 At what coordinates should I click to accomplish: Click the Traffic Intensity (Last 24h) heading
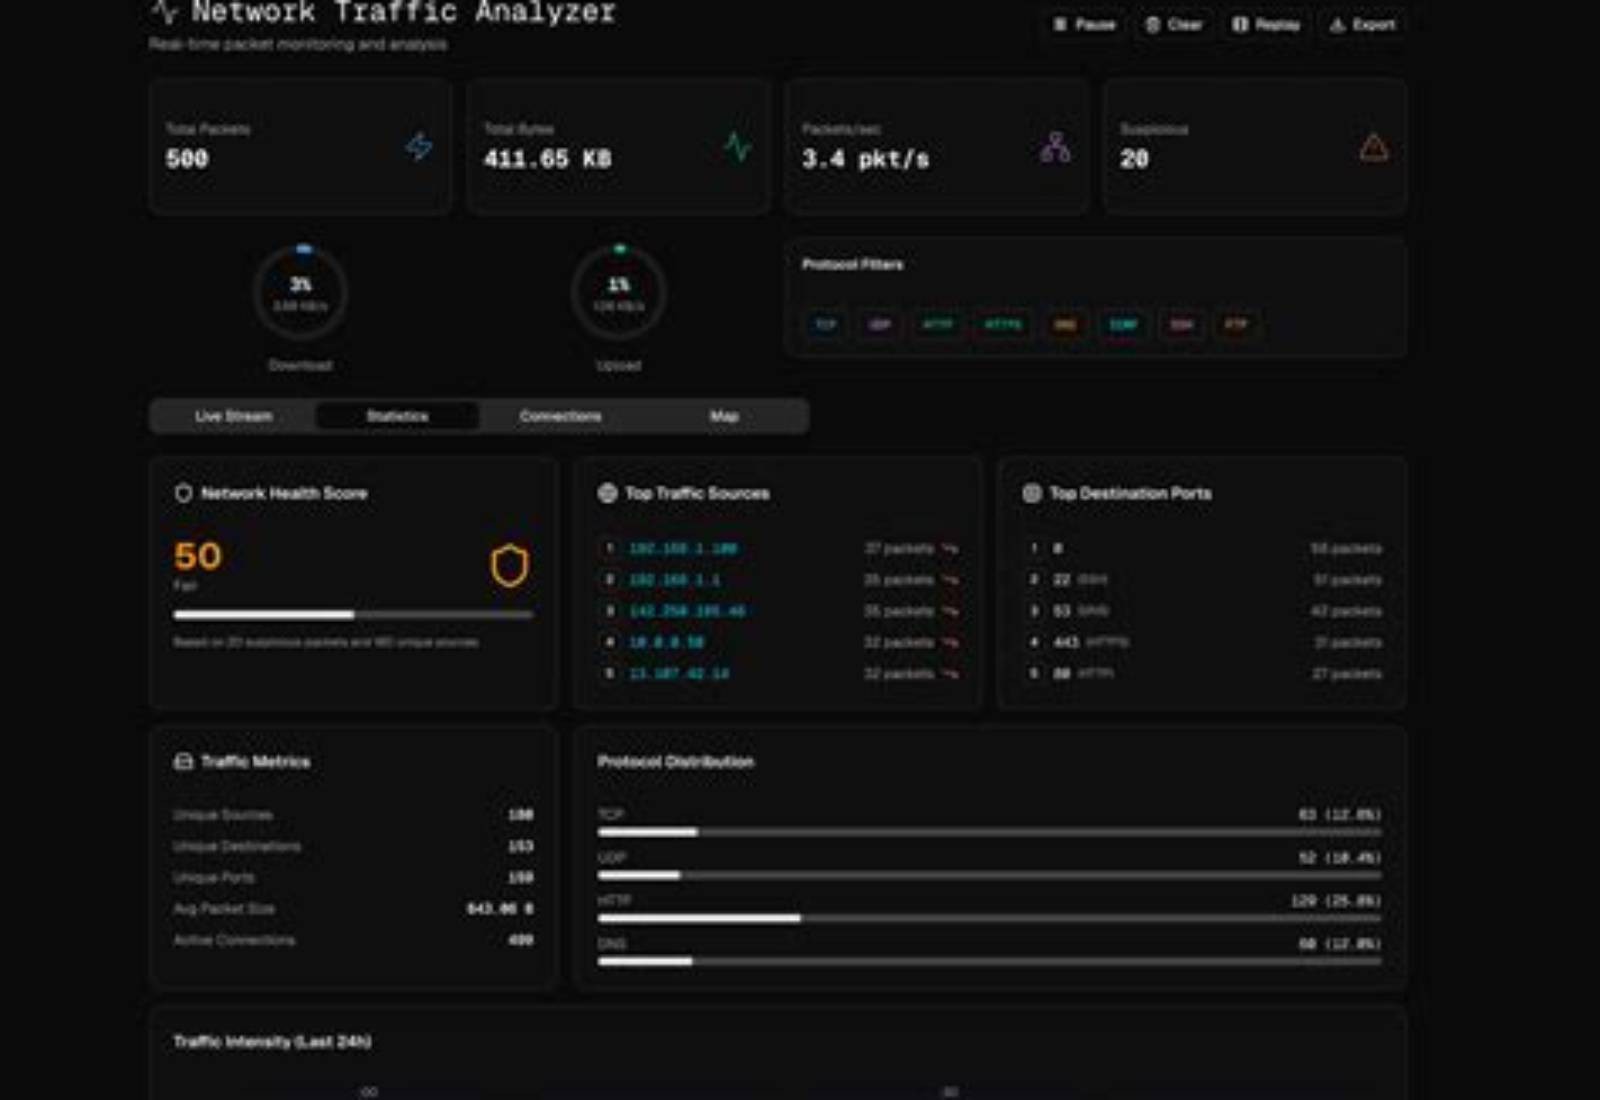tap(272, 1041)
